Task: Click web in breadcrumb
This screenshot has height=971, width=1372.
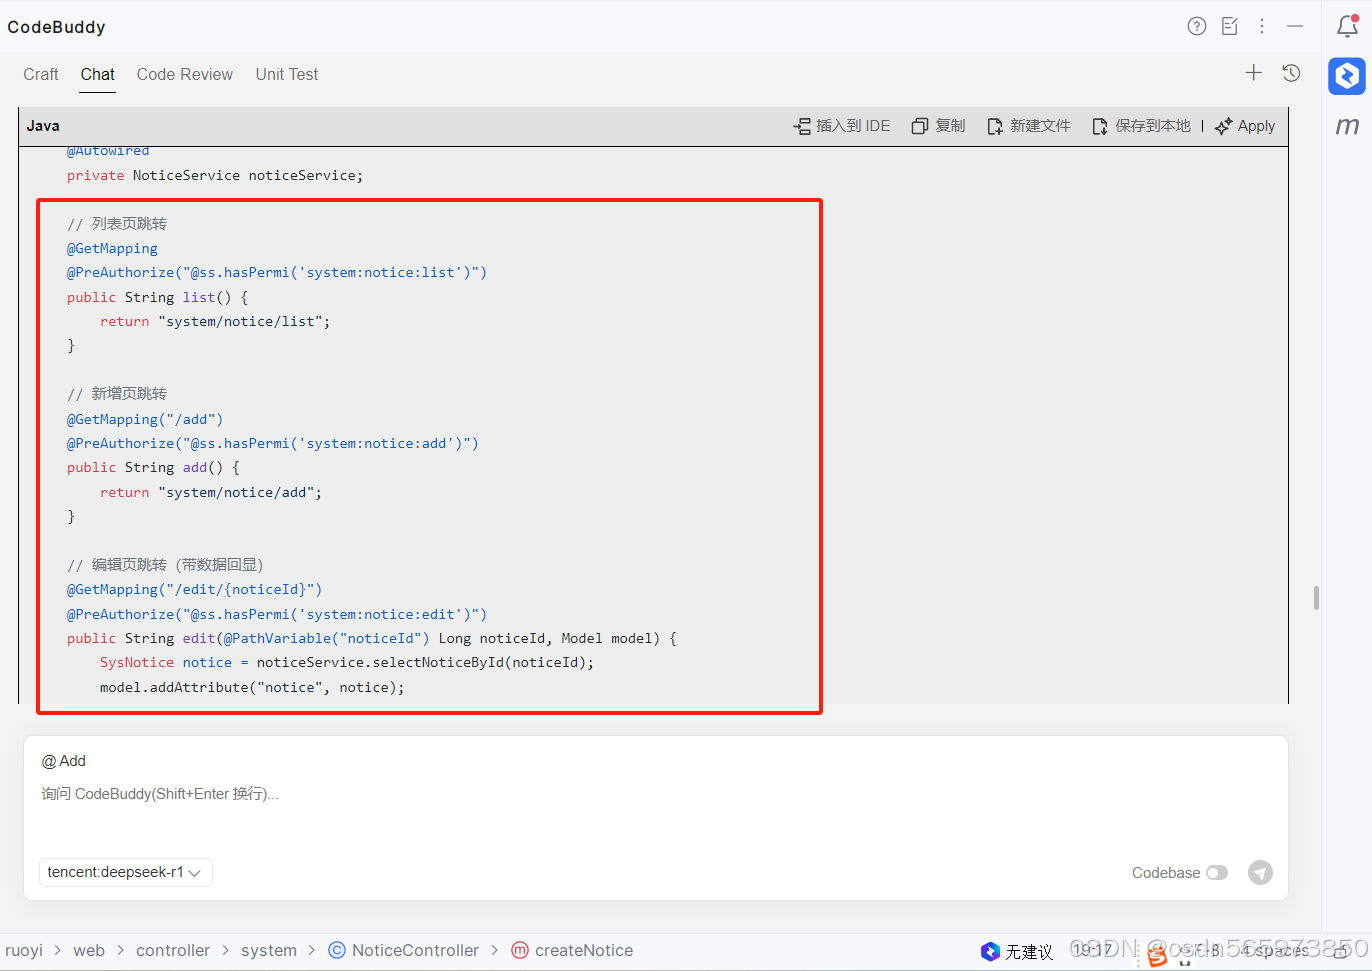Action: (89, 951)
